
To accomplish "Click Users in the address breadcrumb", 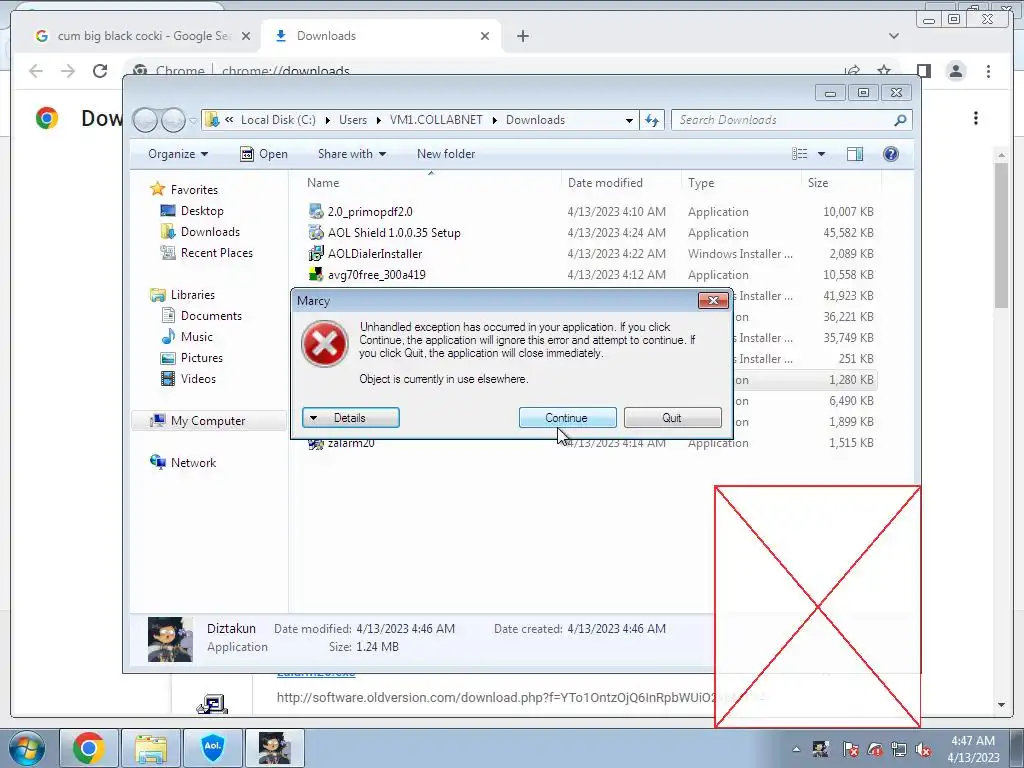I will tap(353, 120).
